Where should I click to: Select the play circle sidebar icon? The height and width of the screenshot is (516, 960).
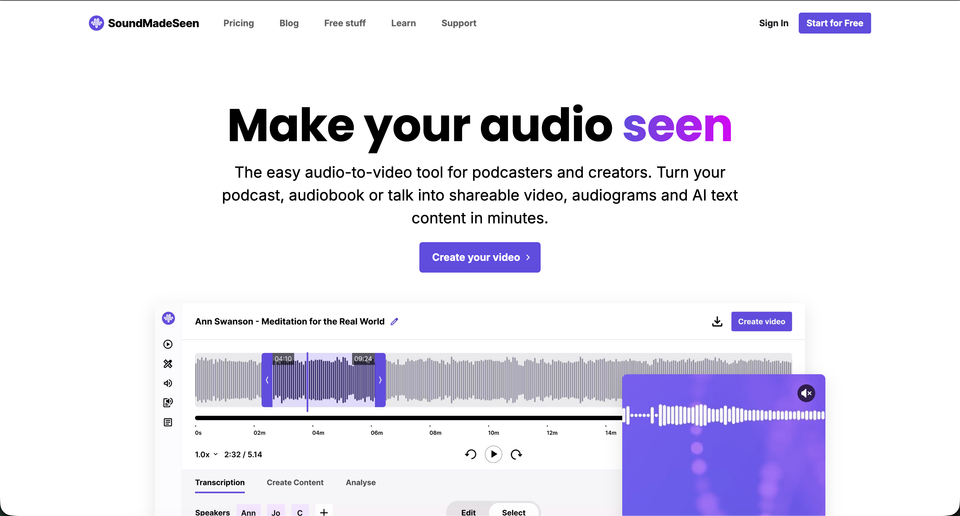(x=168, y=345)
